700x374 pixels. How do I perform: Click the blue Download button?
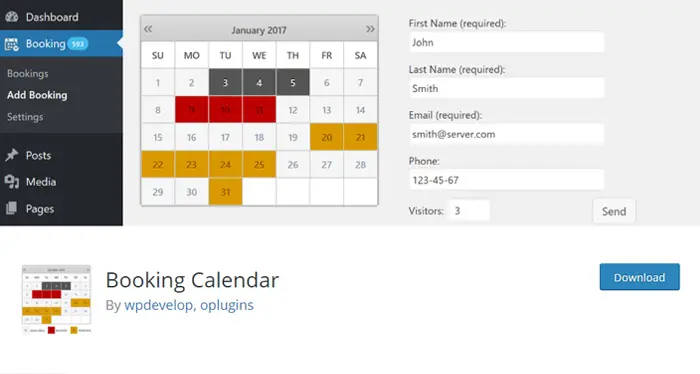click(x=639, y=277)
